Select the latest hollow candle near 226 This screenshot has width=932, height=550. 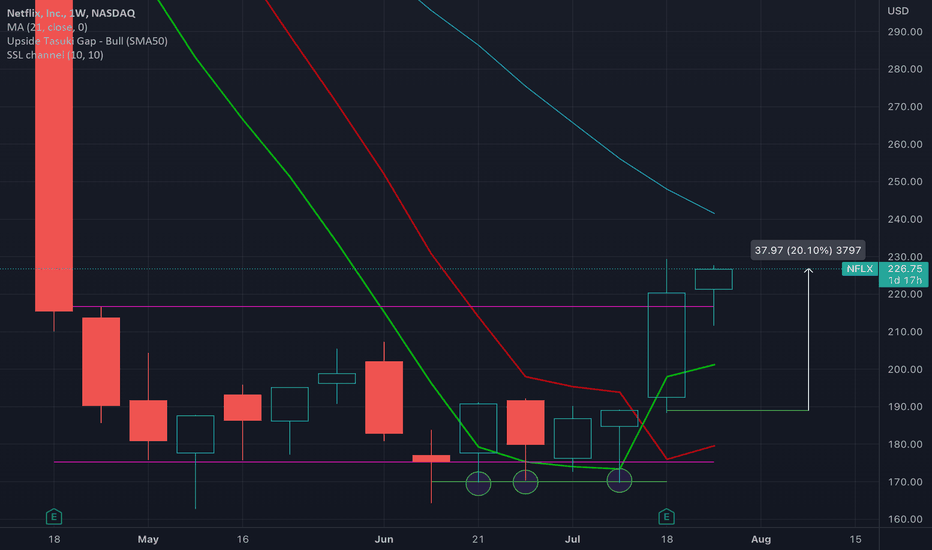coord(714,279)
